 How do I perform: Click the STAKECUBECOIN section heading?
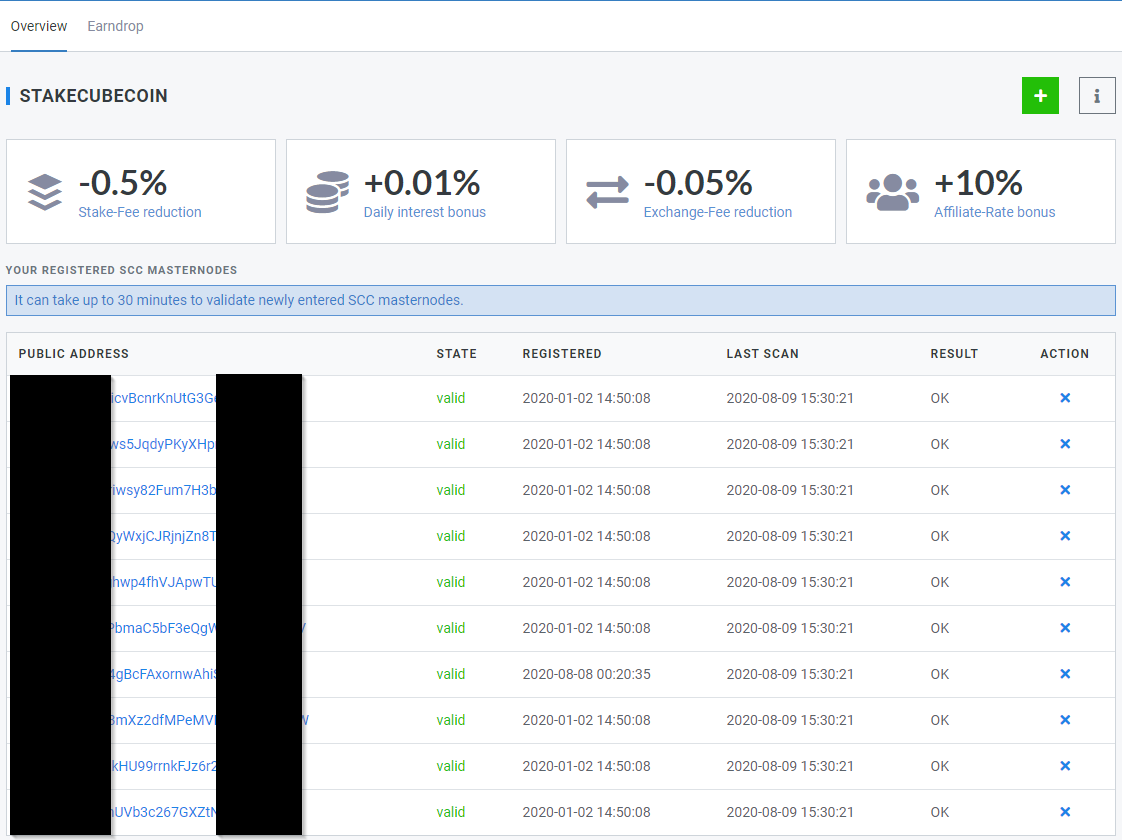(93, 96)
